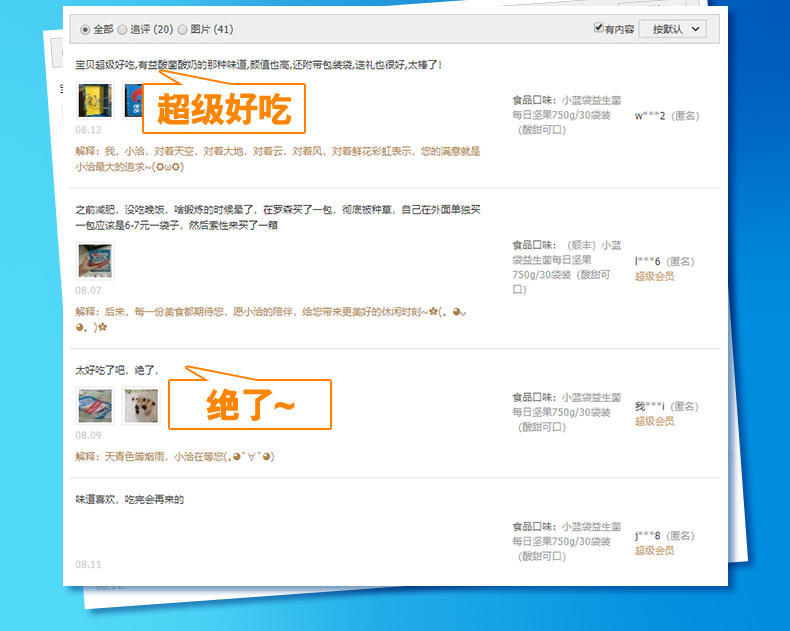
Task: Uncheck the 有内容 checkbox
Action: coord(599,28)
